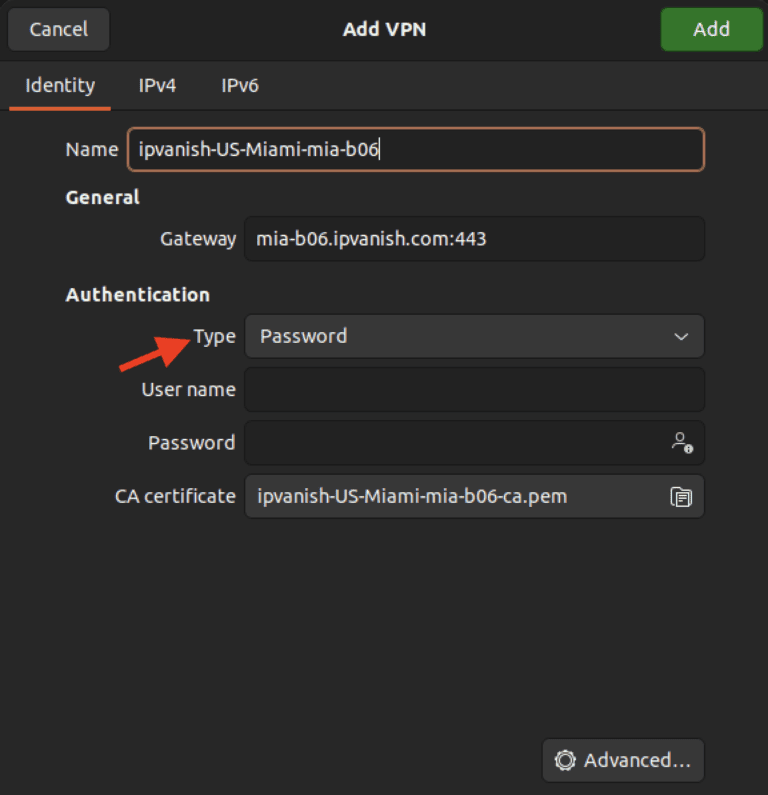Select the Identity tab

(60, 86)
